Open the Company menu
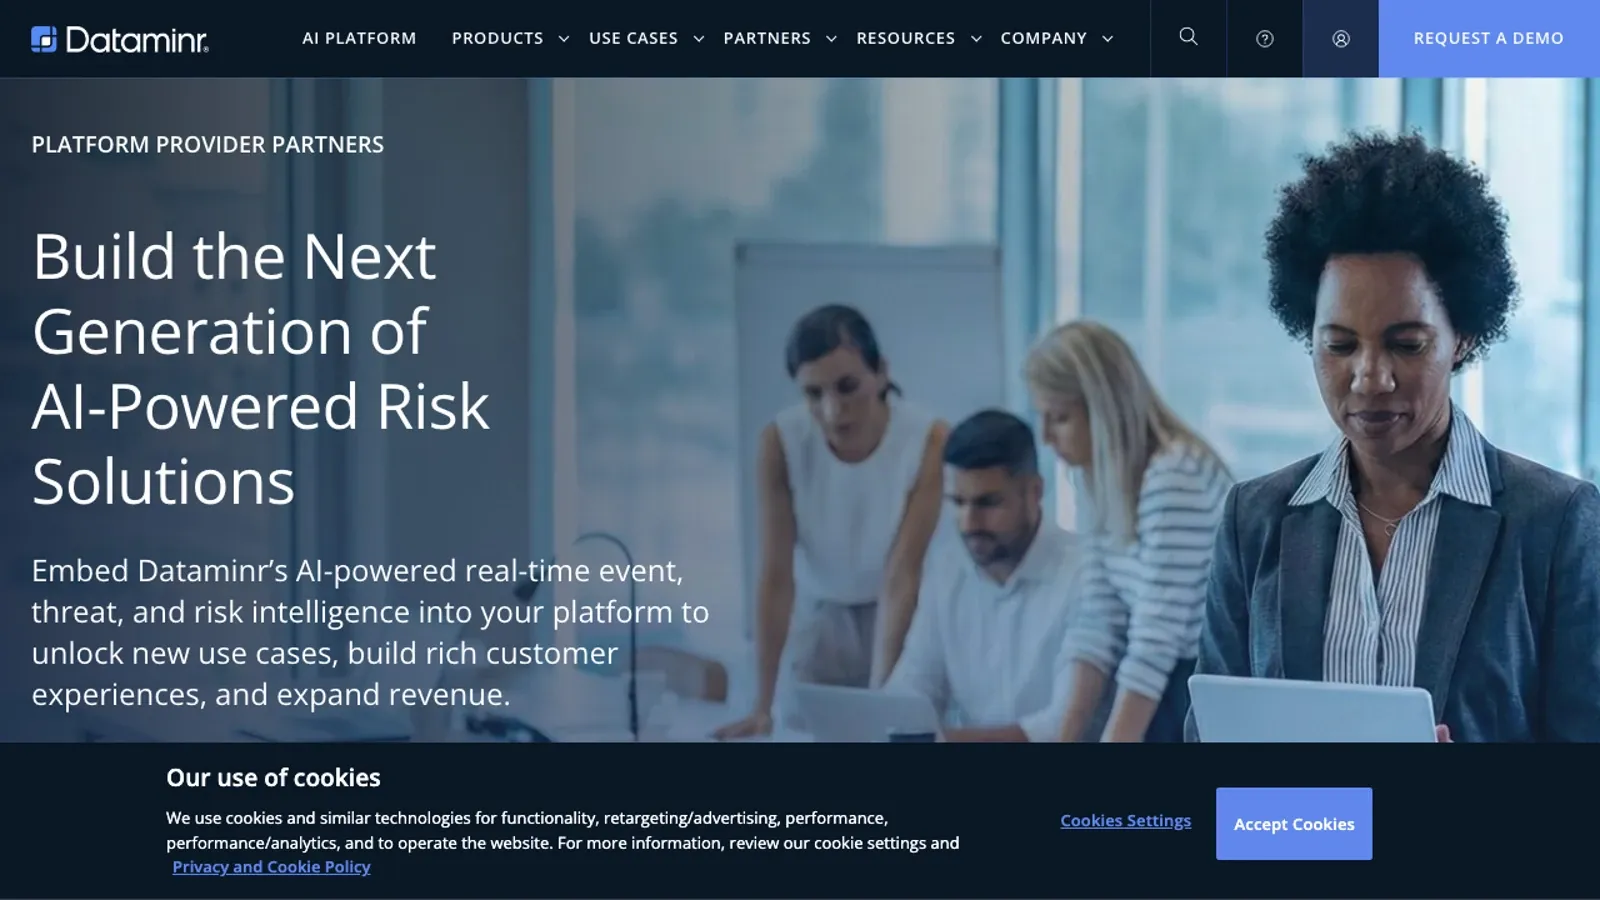1600x900 pixels. [x=1043, y=38]
